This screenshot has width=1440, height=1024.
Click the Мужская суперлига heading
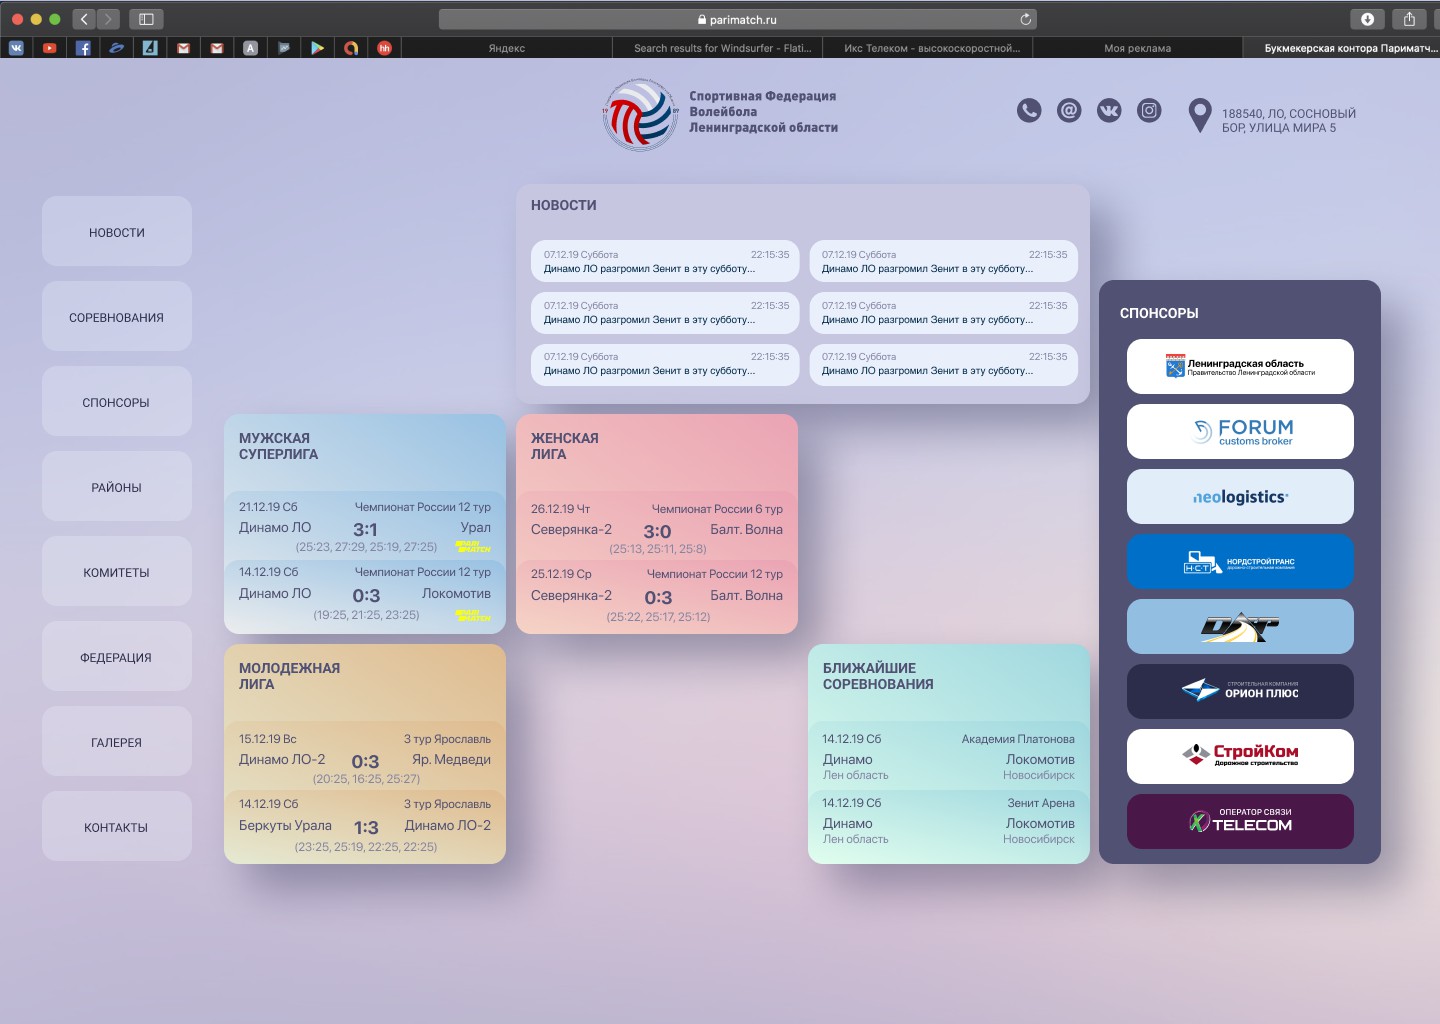(278, 446)
